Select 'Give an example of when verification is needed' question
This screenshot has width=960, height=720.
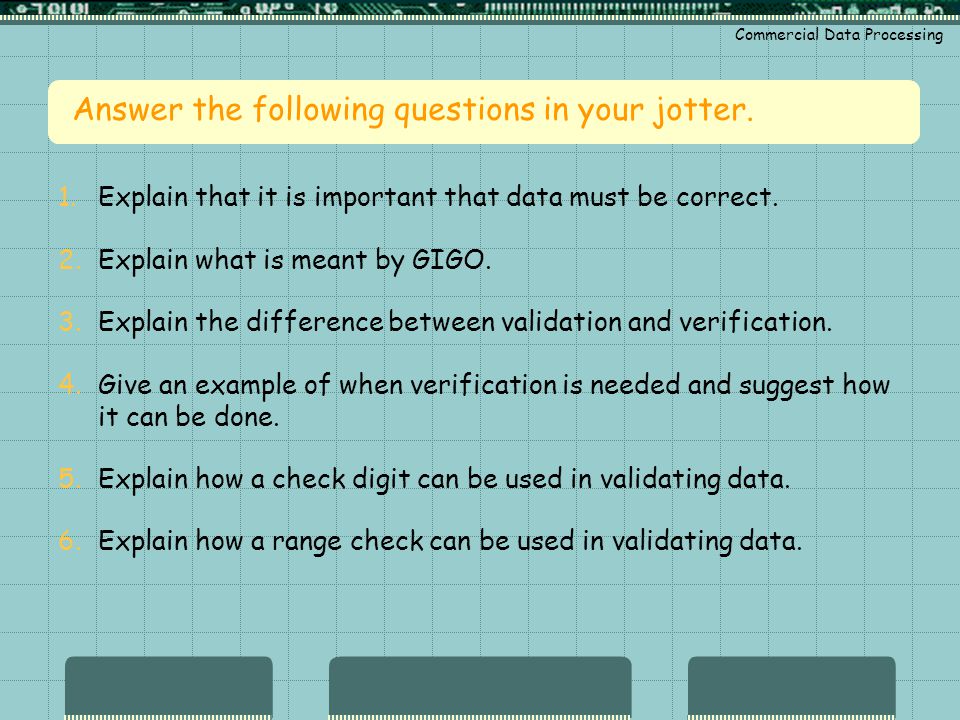[x=493, y=400]
